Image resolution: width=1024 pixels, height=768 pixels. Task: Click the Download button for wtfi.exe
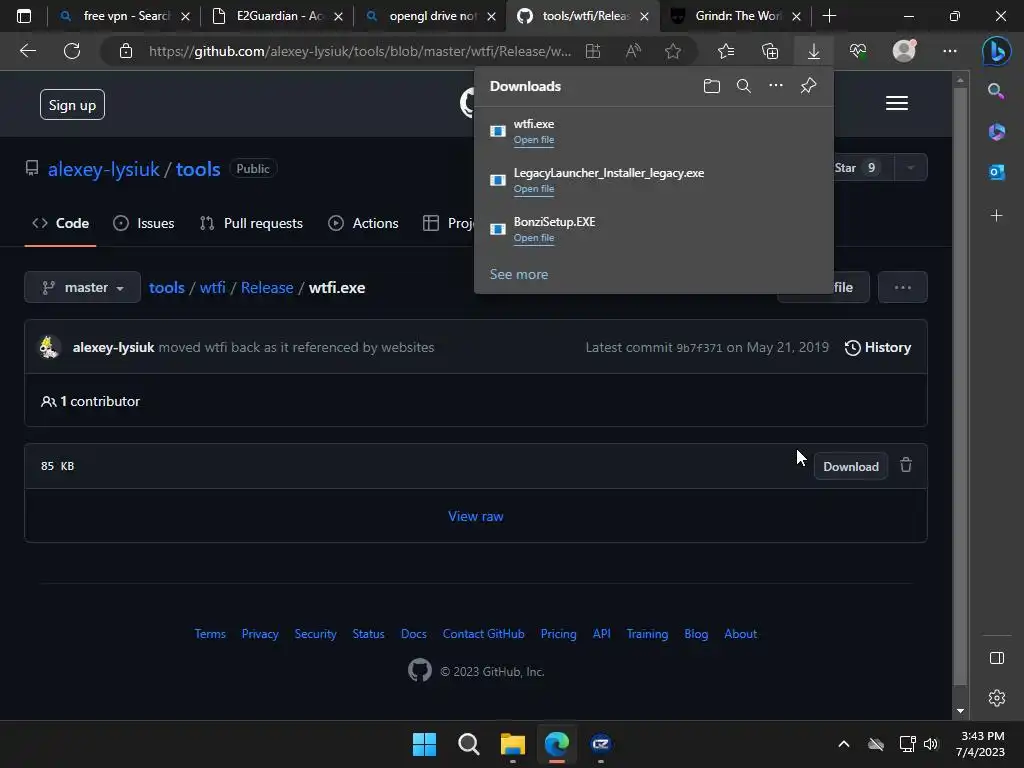851,466
